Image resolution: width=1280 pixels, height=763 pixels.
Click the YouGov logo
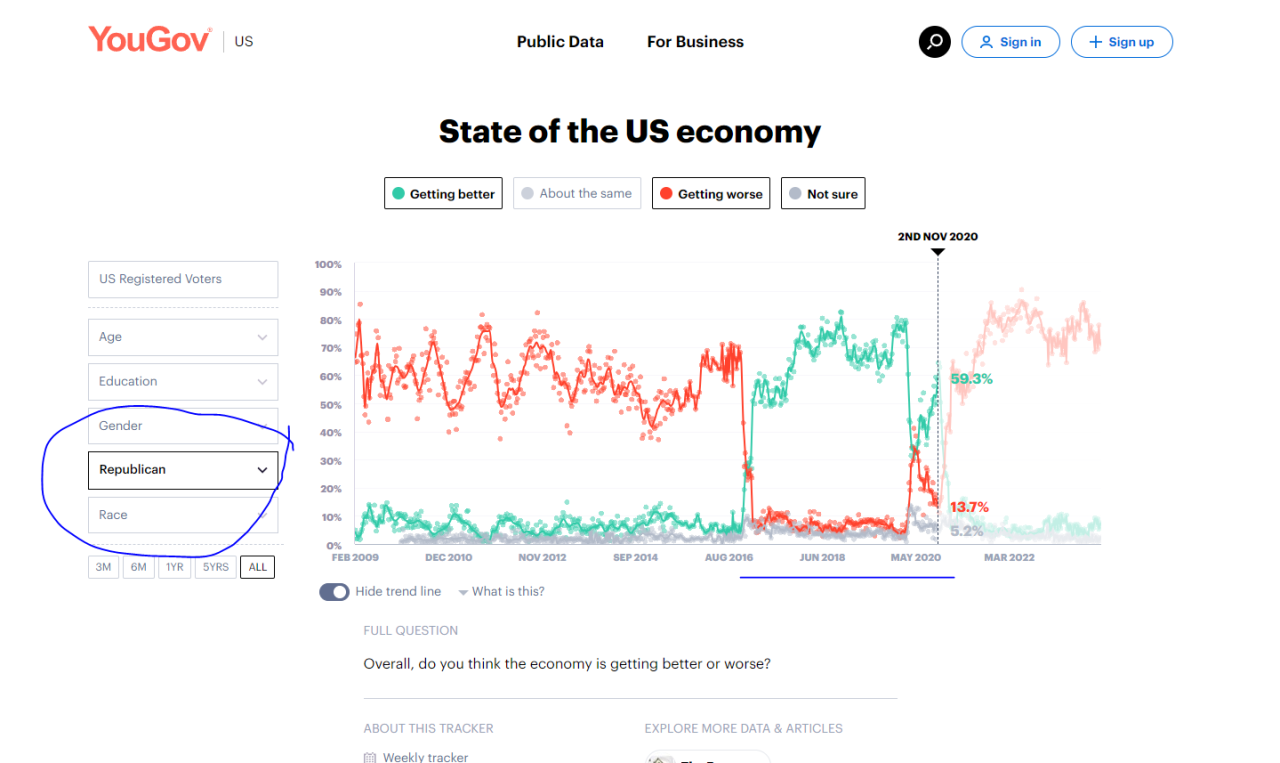tap(150, 40)
